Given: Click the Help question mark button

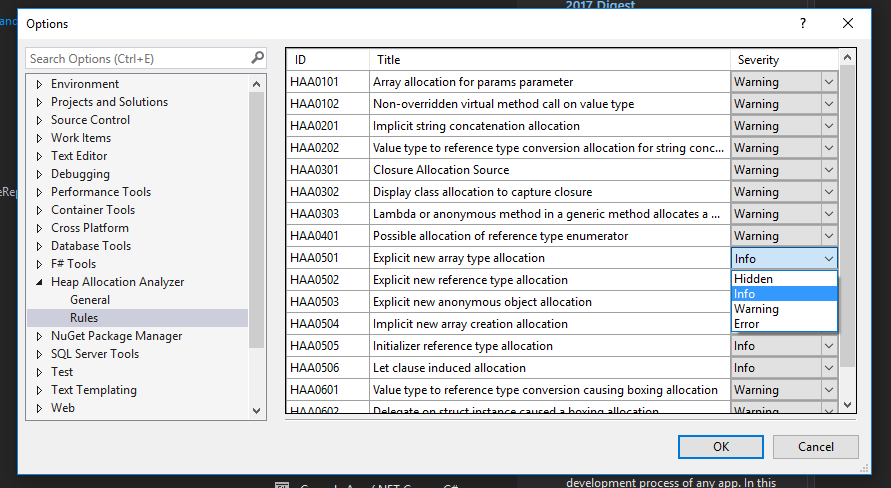Looking at the screenshot, I should pos(802,23).
